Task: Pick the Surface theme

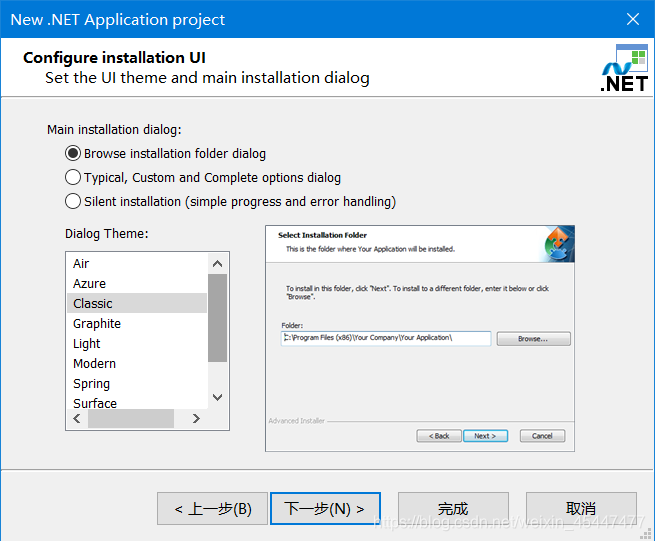Action: (x=137, y=402)
